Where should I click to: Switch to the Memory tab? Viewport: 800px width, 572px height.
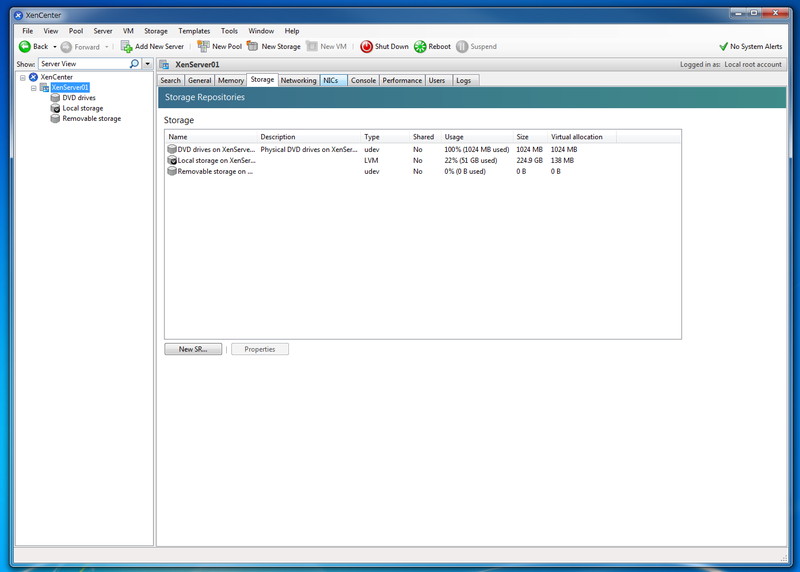pyautogui.click(x=231, y=81)
